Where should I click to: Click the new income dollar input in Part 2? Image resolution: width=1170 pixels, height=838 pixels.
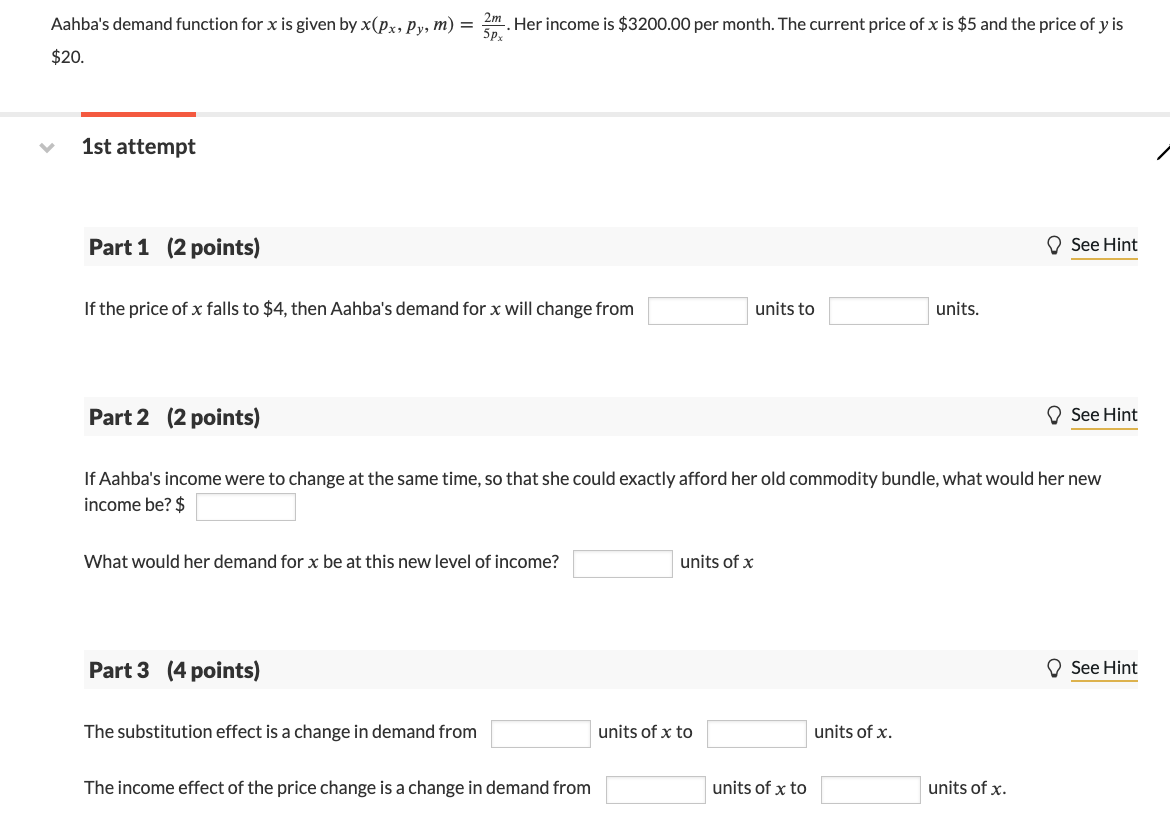(x=245, y=506)
